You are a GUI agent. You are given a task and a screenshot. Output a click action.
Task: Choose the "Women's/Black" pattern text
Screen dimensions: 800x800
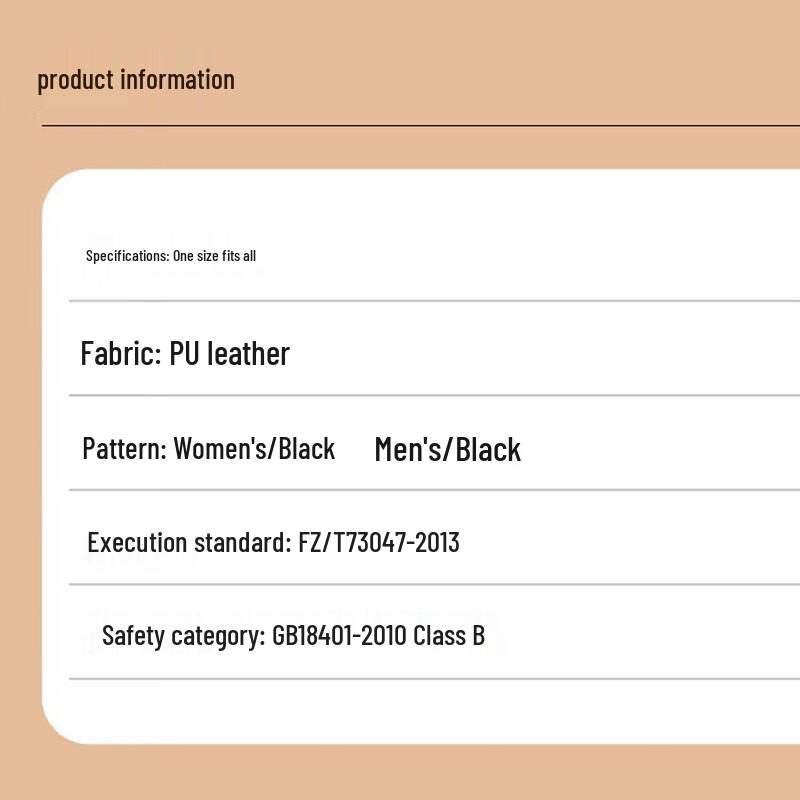254,448
